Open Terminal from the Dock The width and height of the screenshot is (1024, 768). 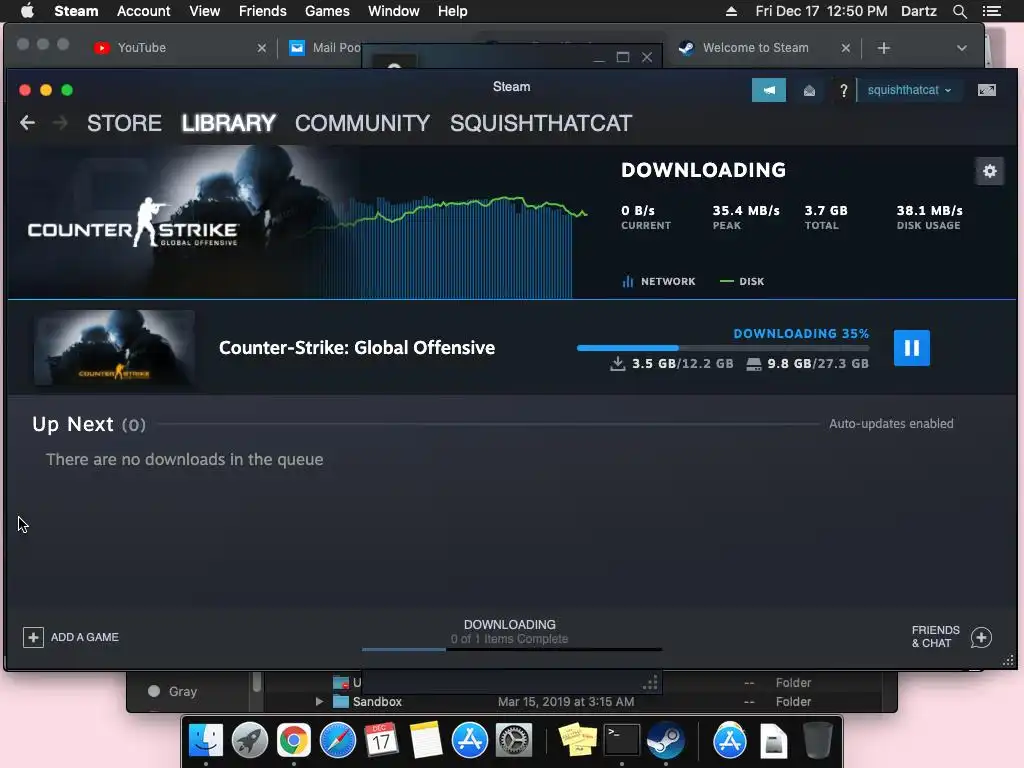(x=622, y=740)
